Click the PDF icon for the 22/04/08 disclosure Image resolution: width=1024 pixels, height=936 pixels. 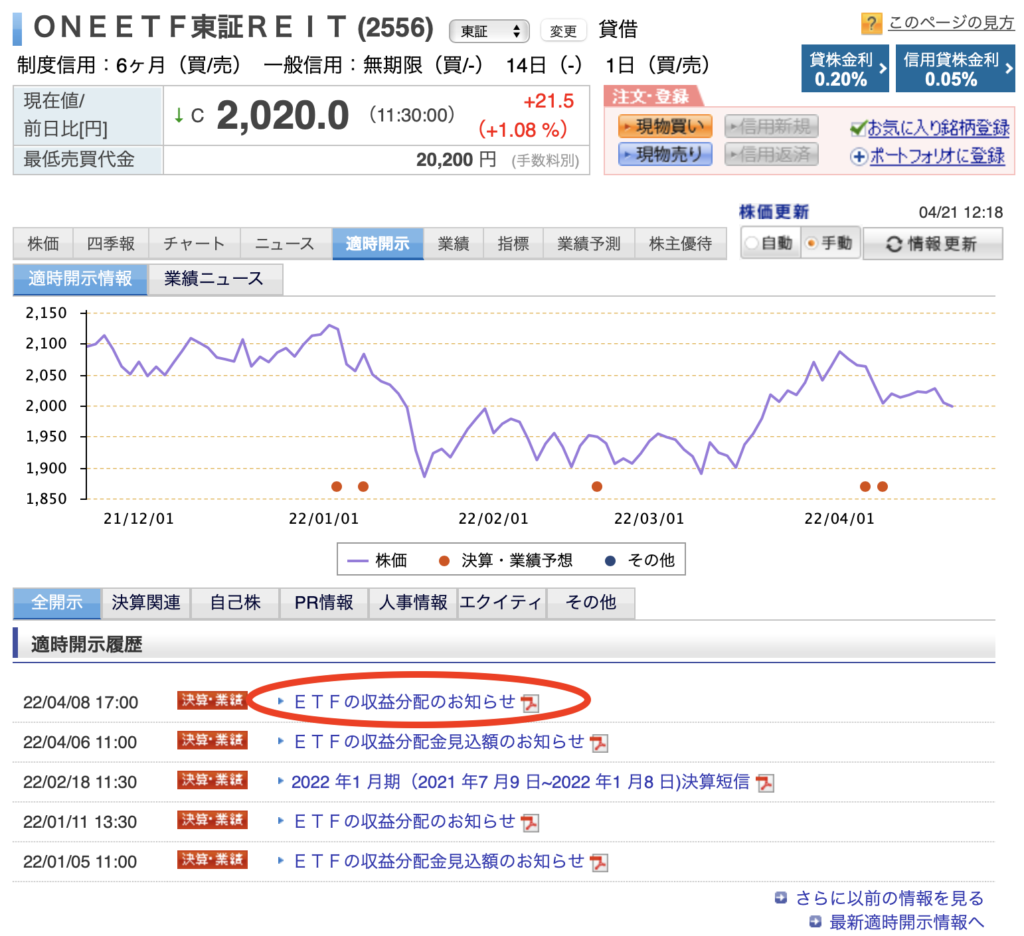pos(530,703)
